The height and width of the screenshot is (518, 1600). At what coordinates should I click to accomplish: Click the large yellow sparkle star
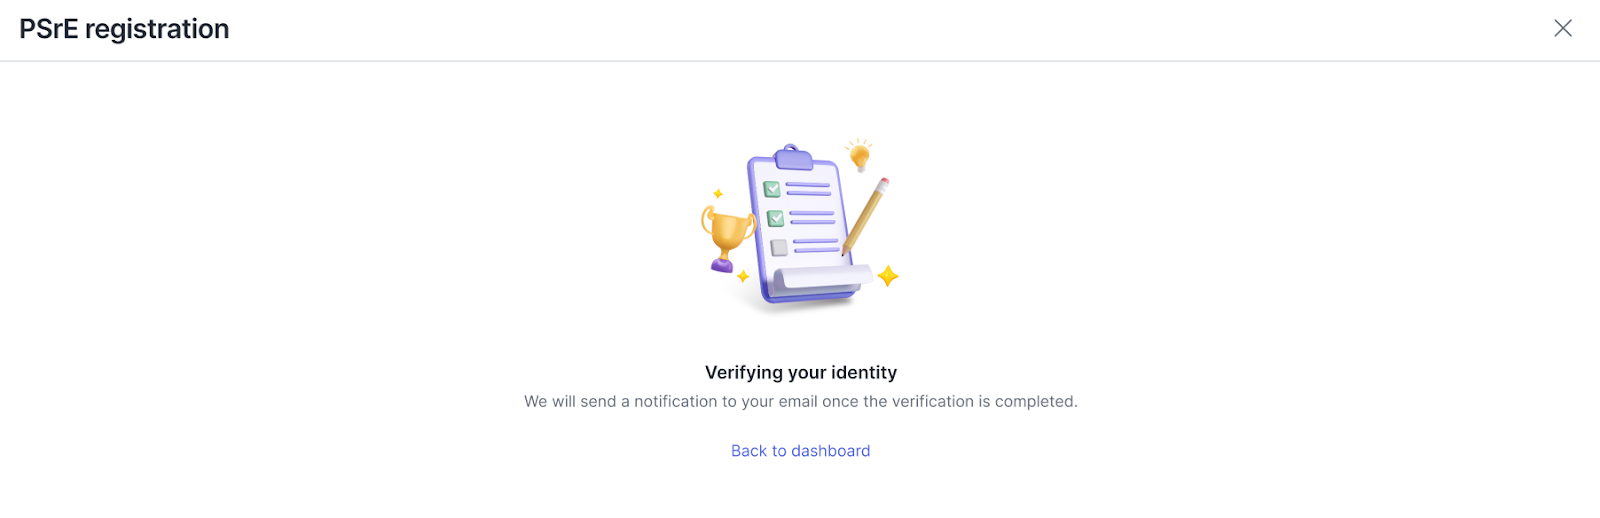pyautogui.click(x=887, y=276)
